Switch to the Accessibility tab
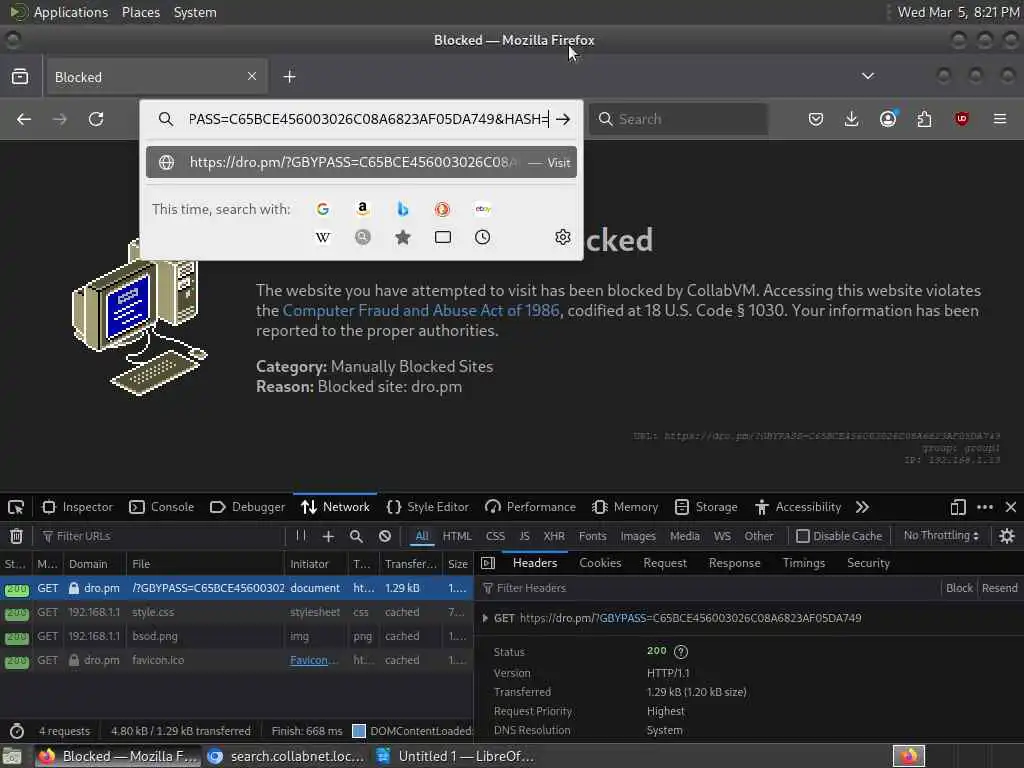 click(798, 507)
